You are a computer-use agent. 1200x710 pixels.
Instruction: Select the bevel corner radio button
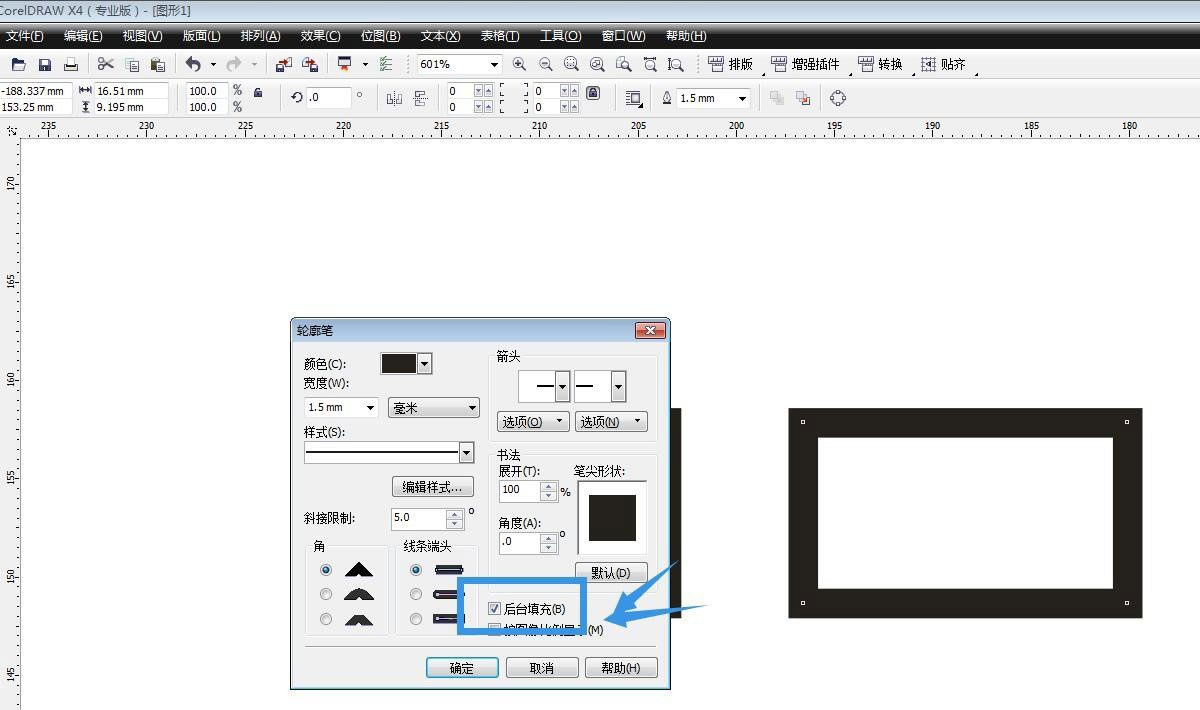coord(326,619)
